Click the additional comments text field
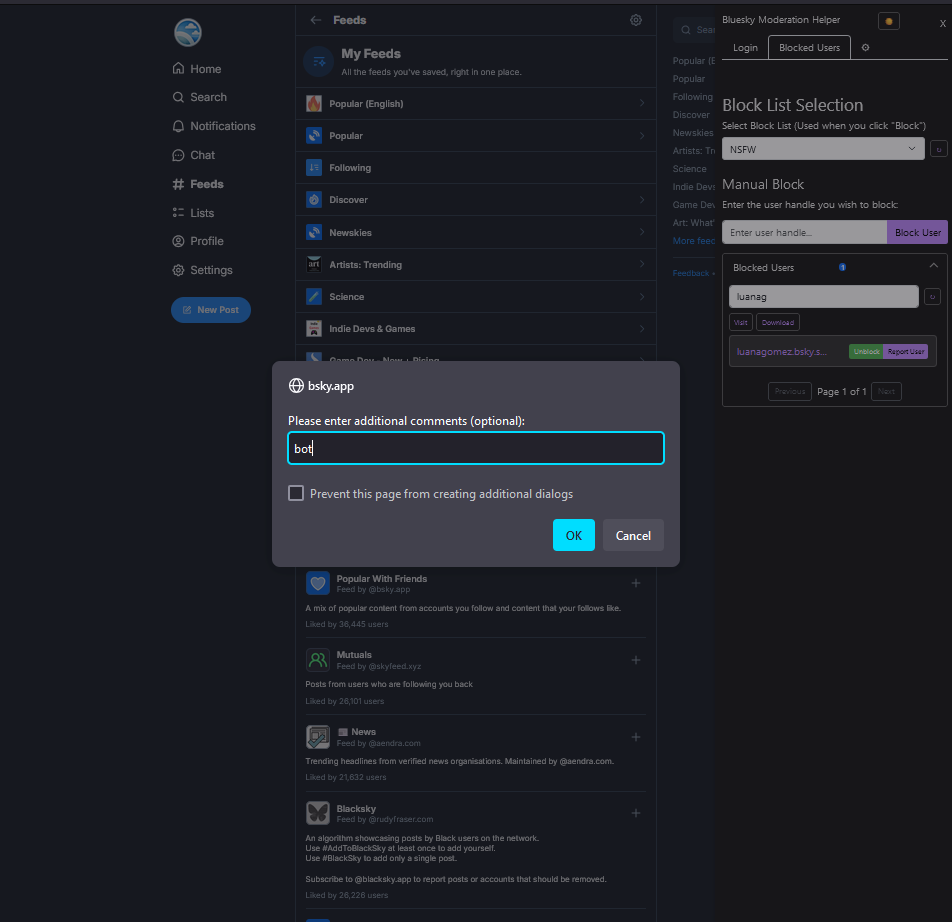 pyautogui.click(x=476, y=448)
